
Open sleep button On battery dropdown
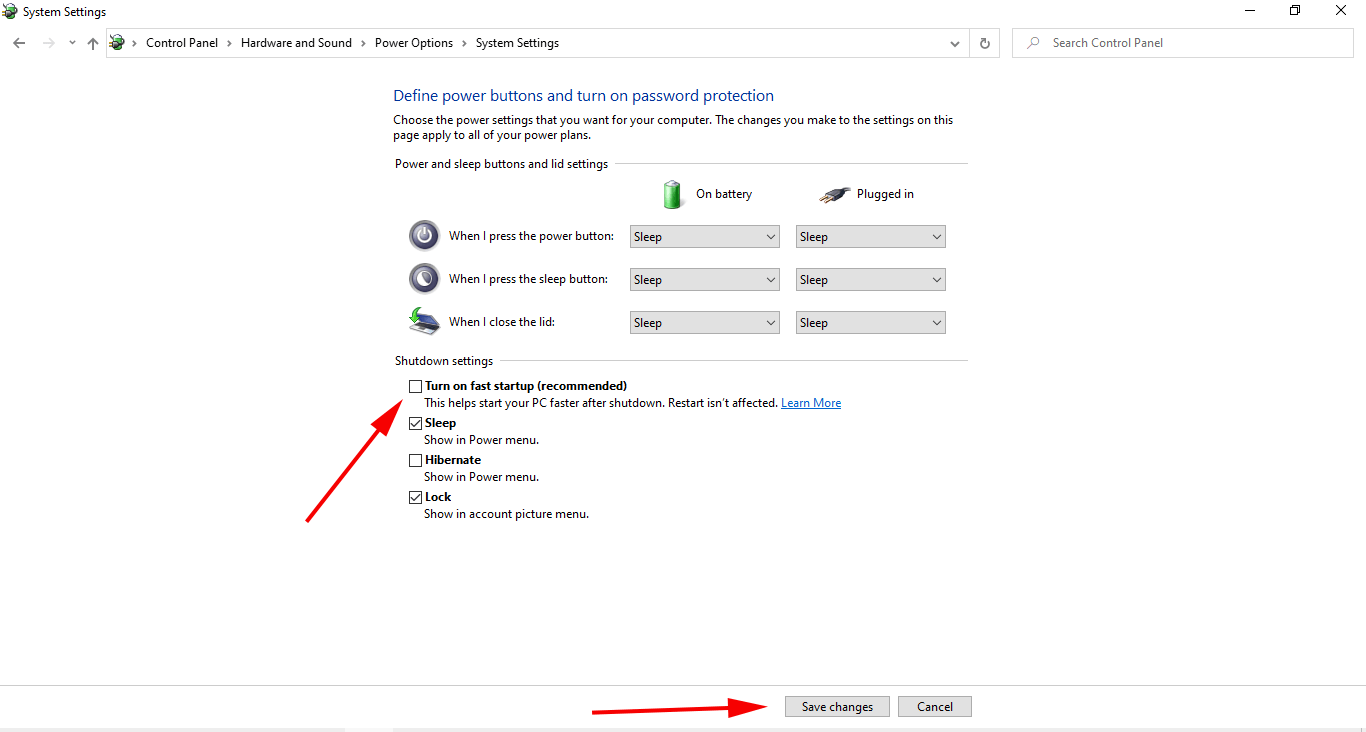[705, 280]
